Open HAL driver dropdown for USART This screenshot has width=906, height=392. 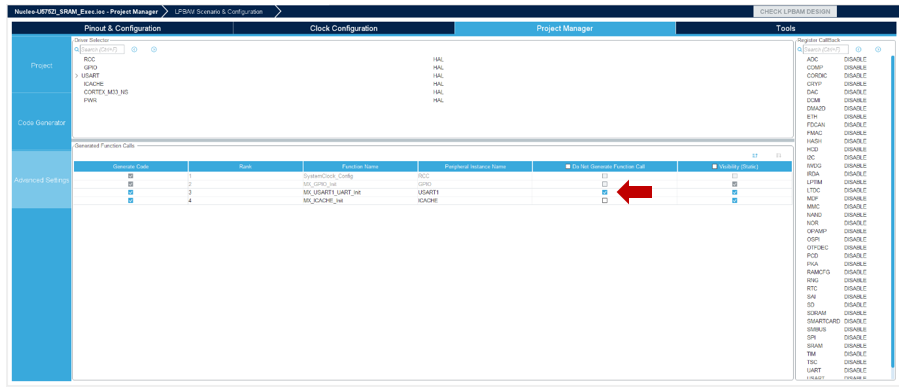coord(438,76)
